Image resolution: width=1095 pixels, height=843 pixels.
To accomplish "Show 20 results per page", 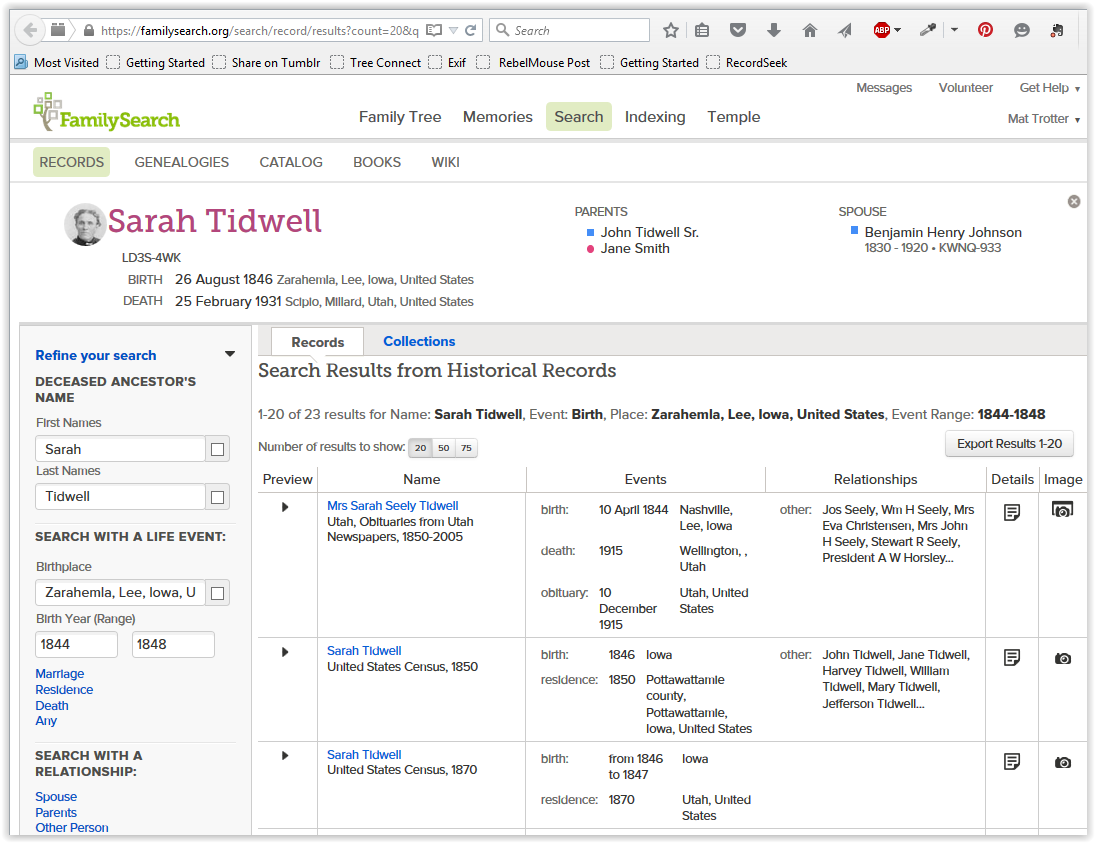I will click(x=420, y=448).
